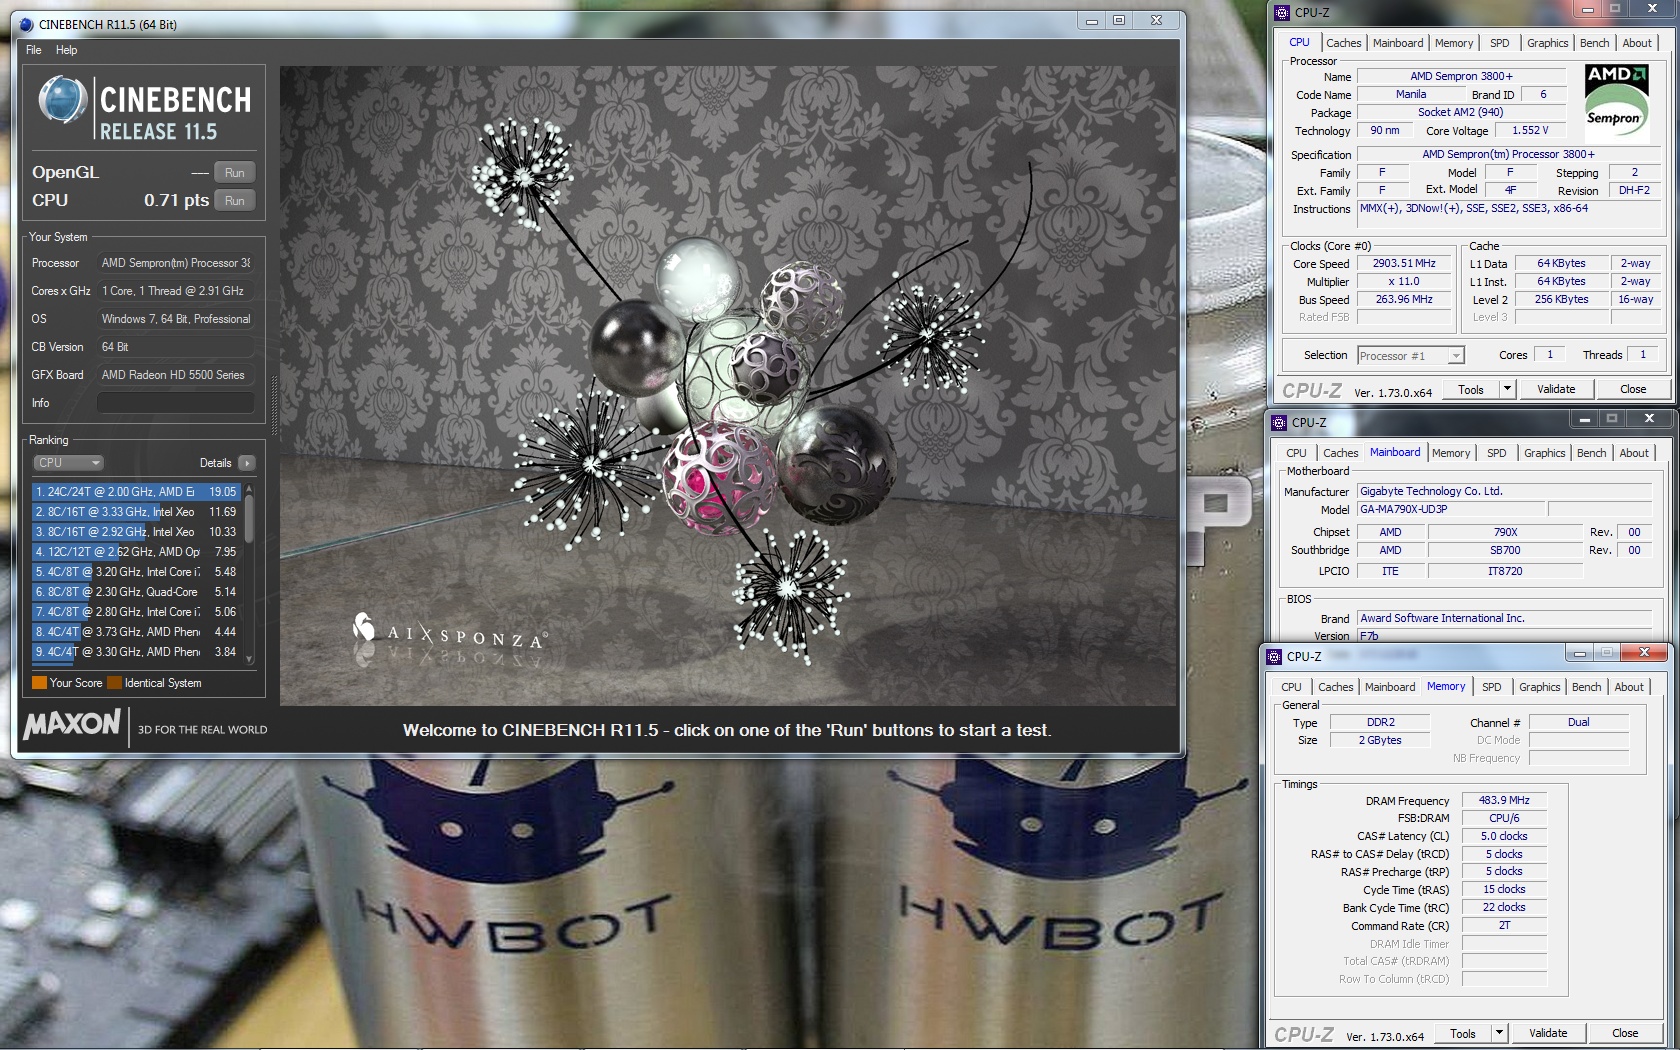
Task: Click the rendered scene preview image
Action: (728, 386)
